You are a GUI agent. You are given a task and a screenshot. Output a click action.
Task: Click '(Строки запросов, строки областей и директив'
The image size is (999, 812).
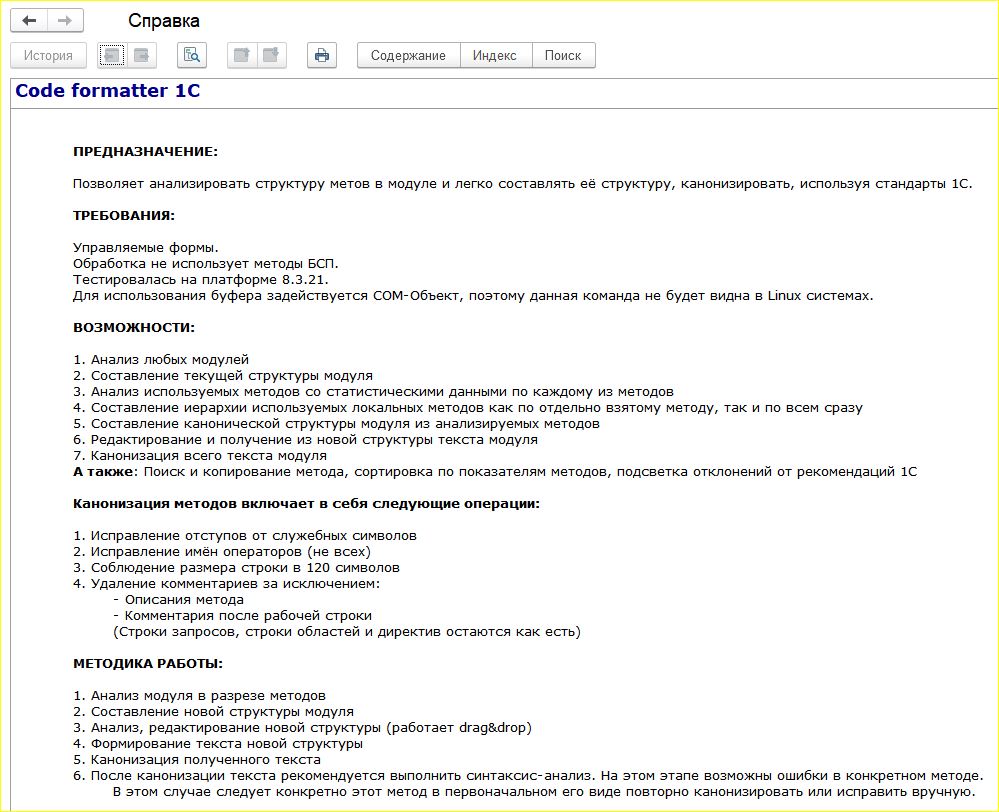point(347,632)
